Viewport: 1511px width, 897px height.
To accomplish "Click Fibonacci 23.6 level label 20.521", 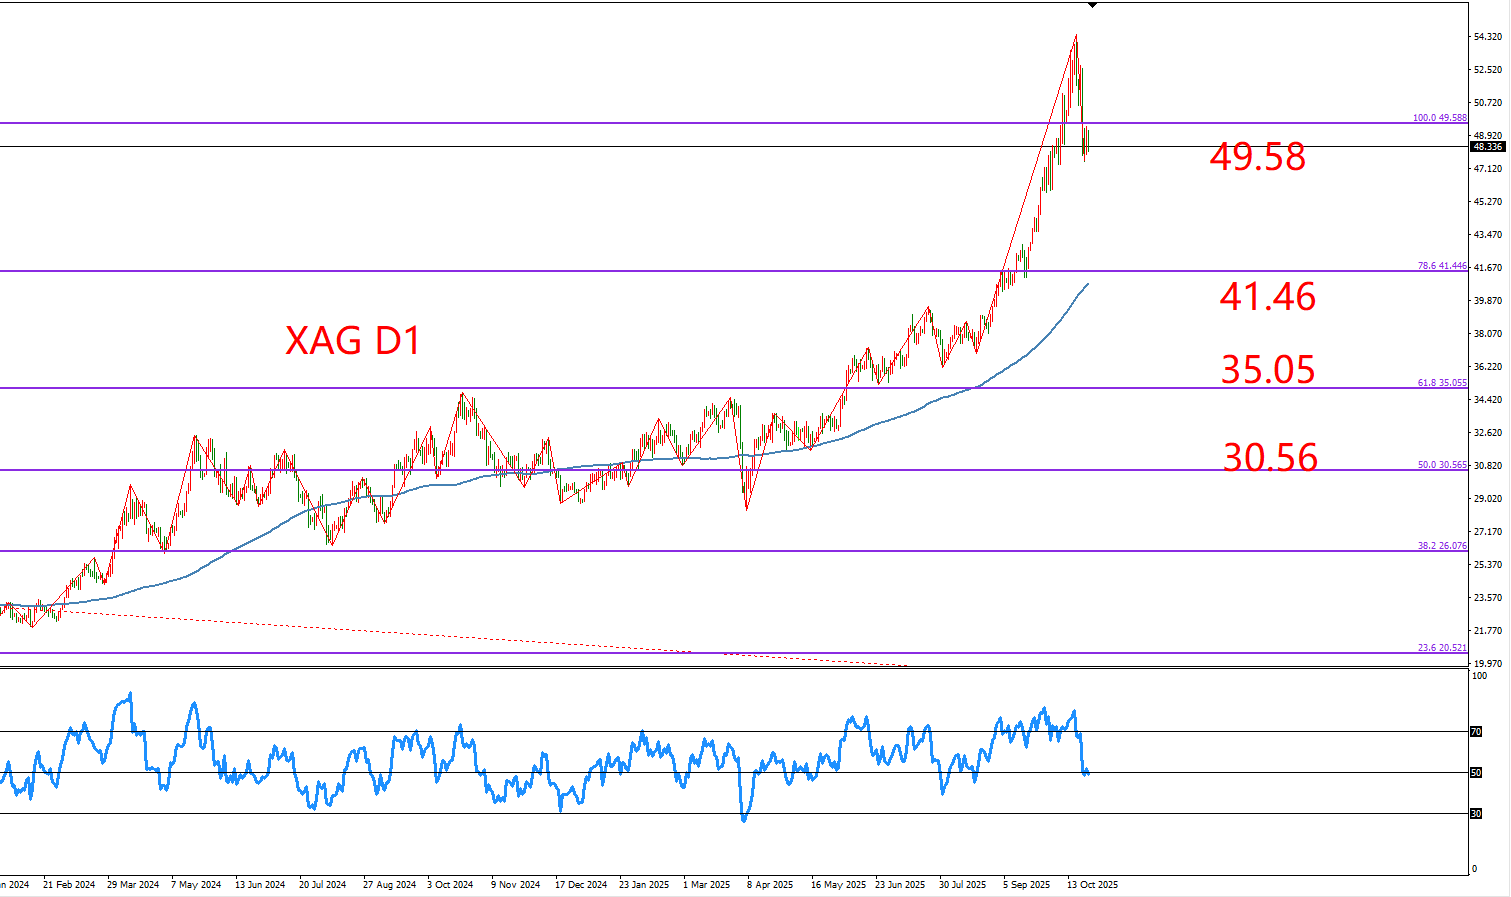I will click(x=1441, y=648).
